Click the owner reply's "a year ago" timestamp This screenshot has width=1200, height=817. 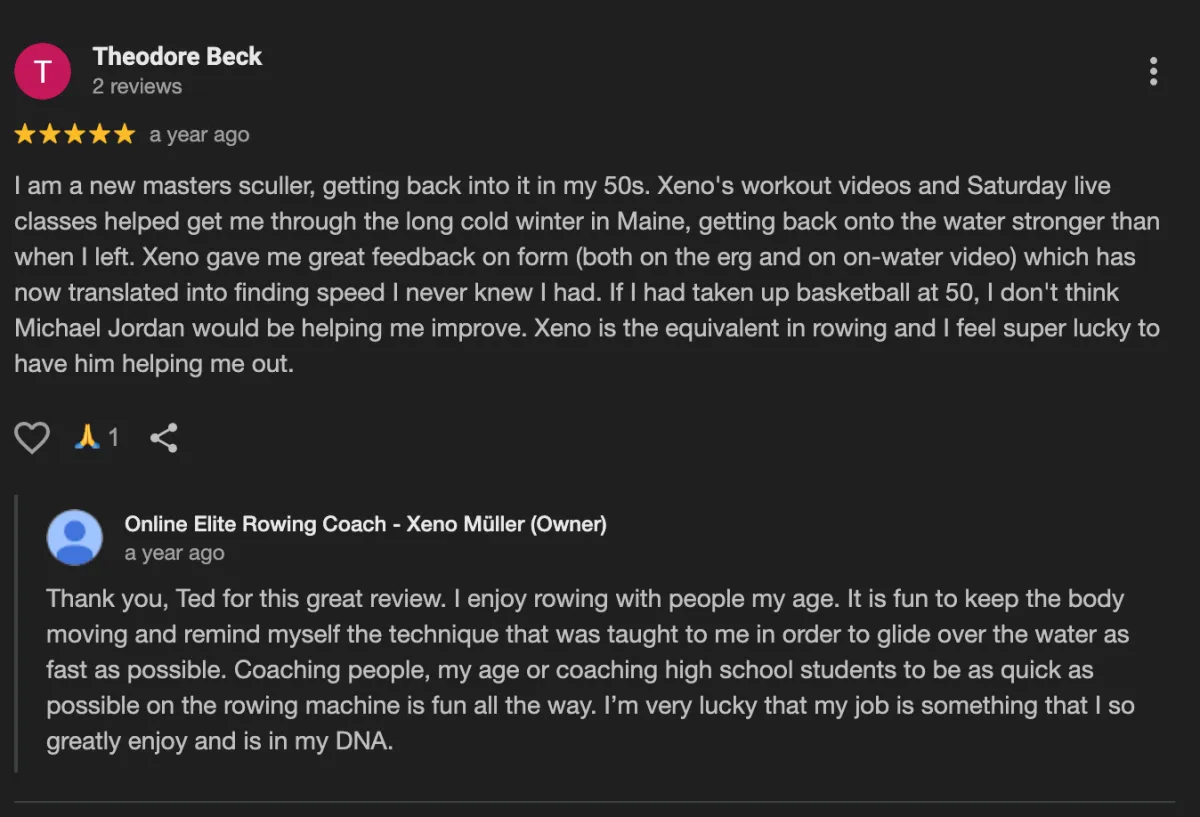[174, 553]
